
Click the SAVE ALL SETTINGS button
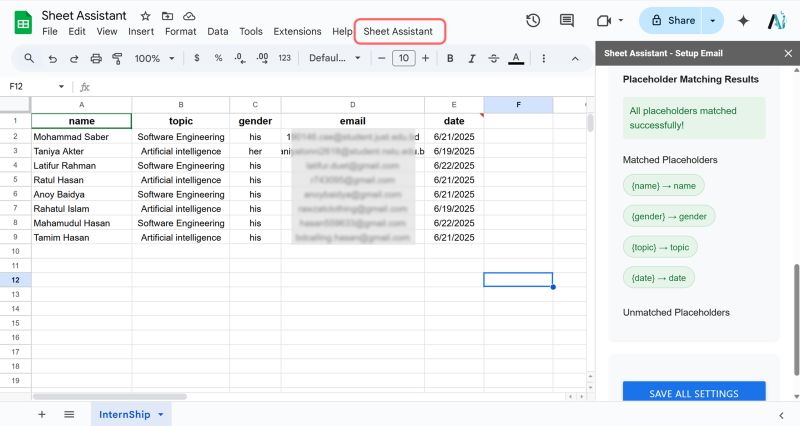(694, 392)
